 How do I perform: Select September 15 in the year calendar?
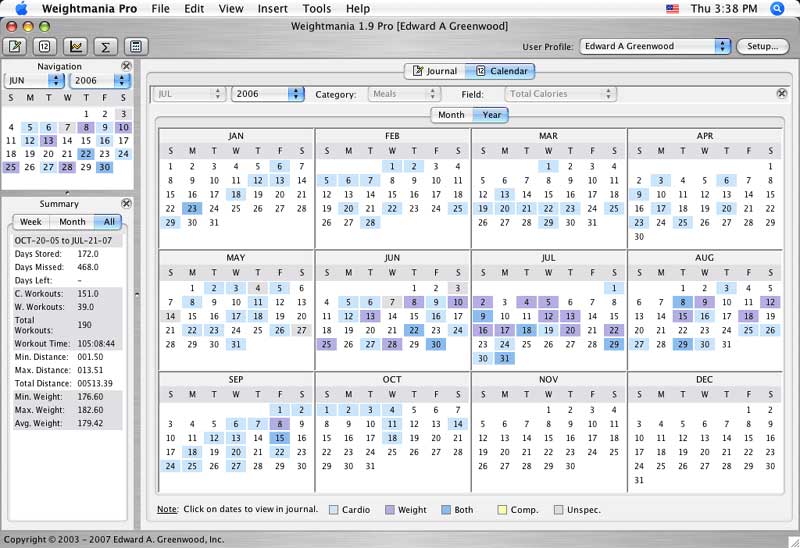click(280, 438)
